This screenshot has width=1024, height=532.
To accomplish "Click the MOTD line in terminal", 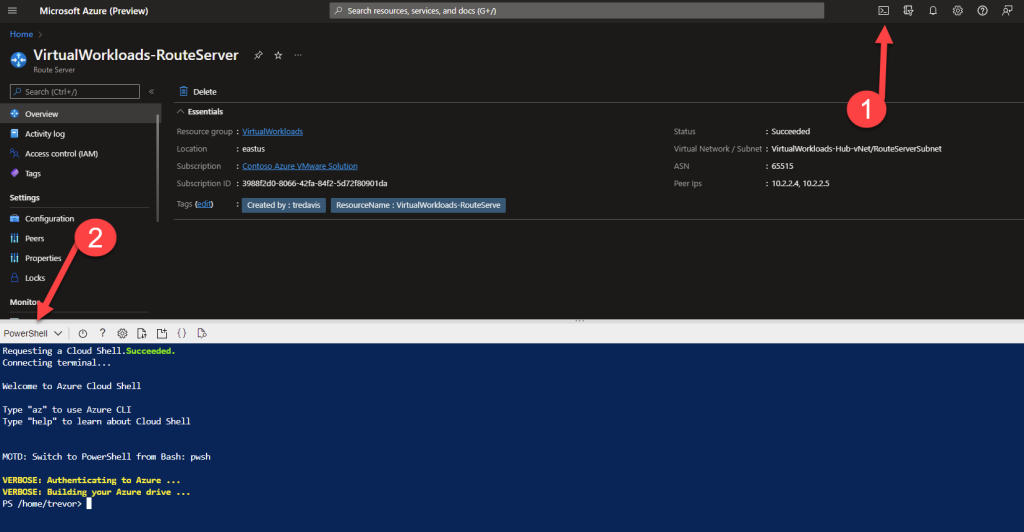I will click(106, 456).
